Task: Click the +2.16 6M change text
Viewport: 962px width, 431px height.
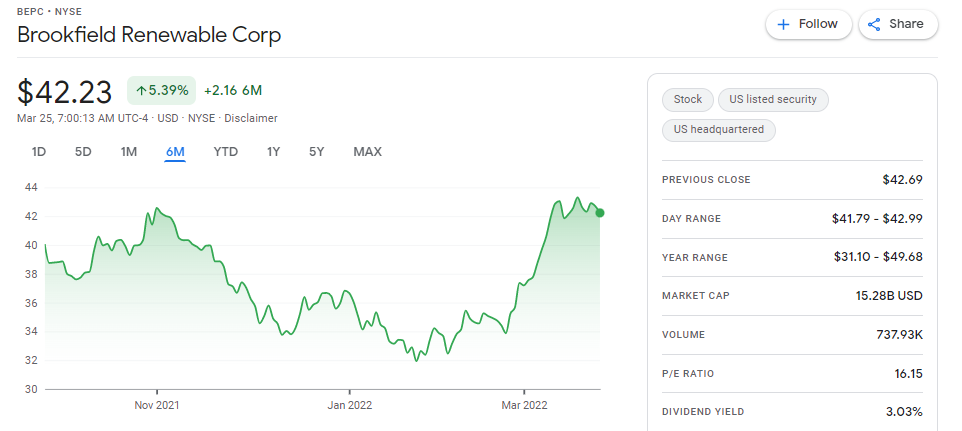Action: [233, 91]
